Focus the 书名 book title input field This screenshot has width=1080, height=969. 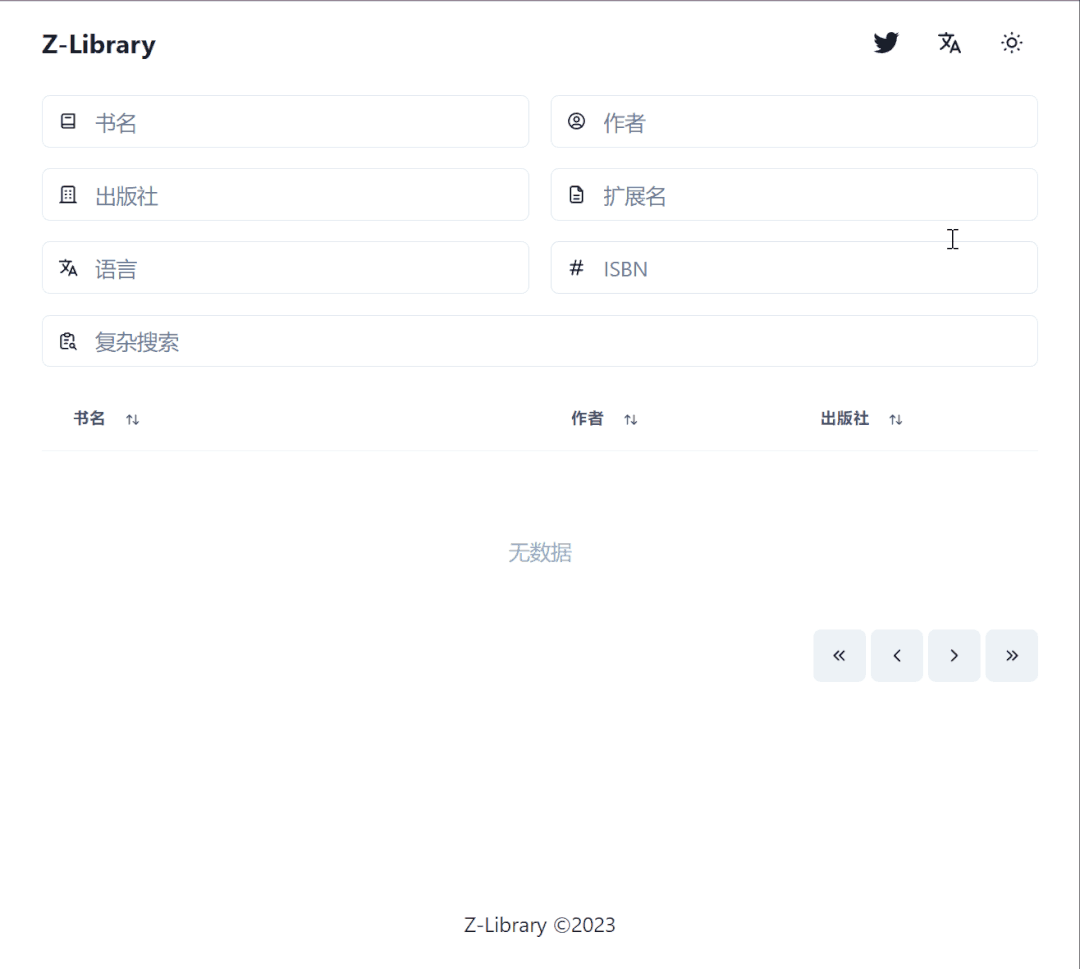285,122
